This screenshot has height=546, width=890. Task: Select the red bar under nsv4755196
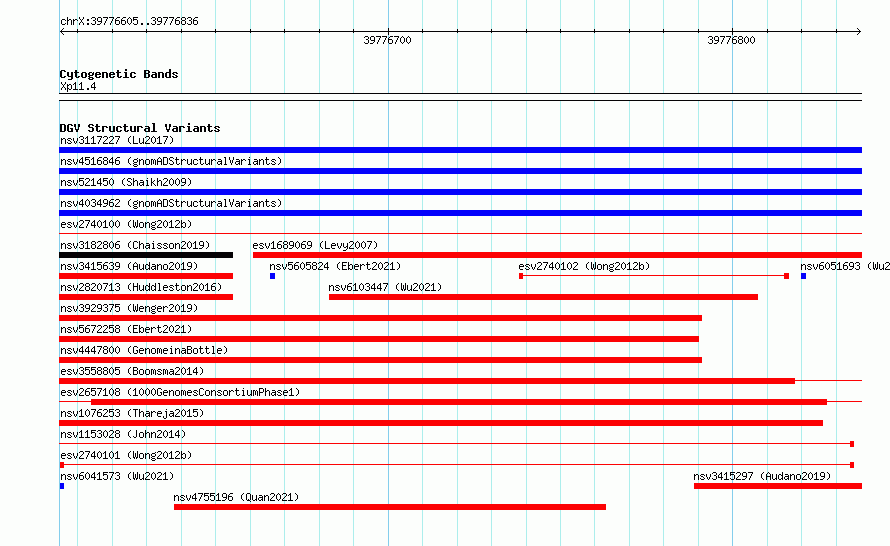[x=390, y=507]
